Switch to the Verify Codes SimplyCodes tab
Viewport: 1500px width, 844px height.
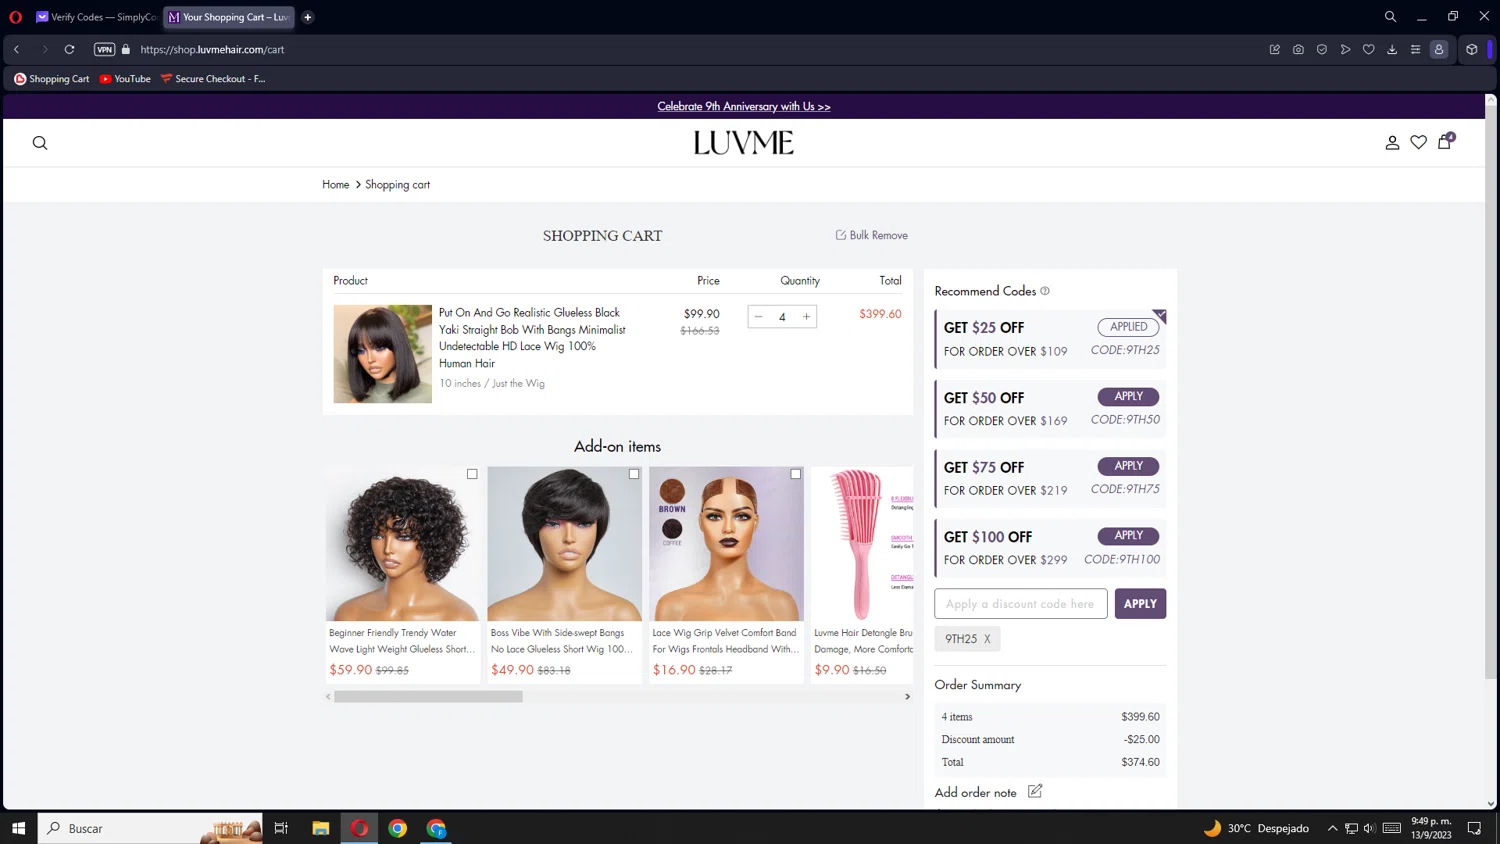pos(96,17)
